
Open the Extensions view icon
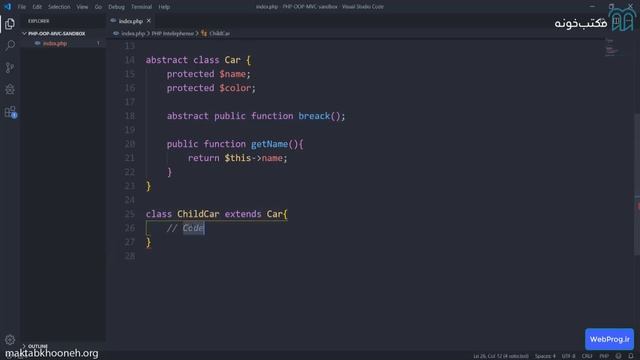[x=10, y=111]
